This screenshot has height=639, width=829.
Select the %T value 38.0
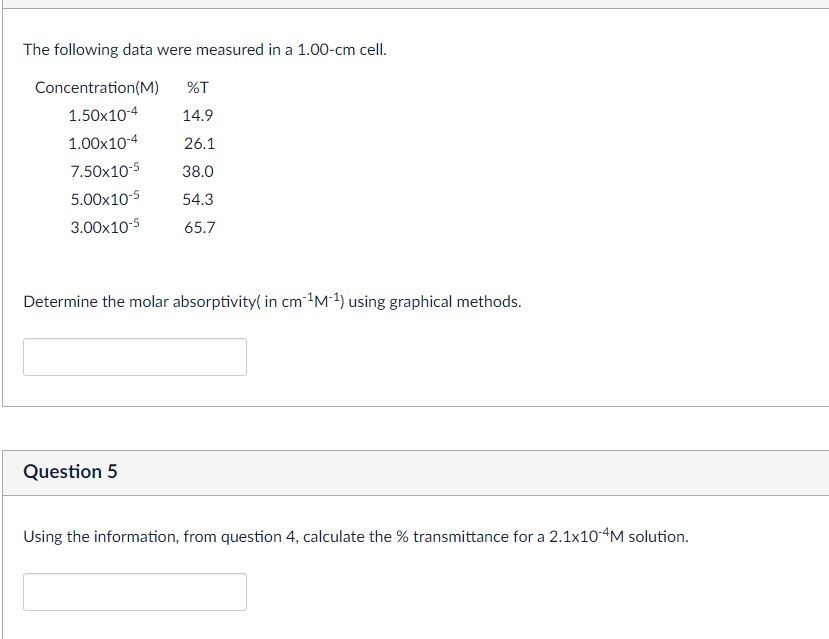pyautogui.click(x=197, y=170)
